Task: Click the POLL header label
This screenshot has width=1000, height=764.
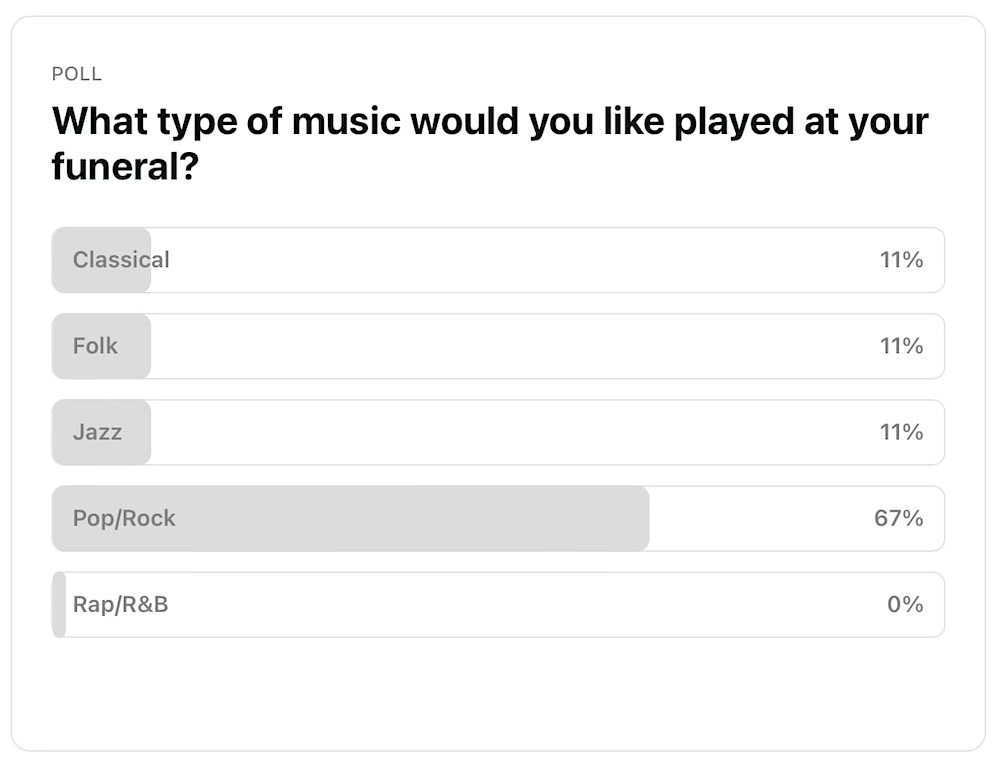Action: pos(76,74)
